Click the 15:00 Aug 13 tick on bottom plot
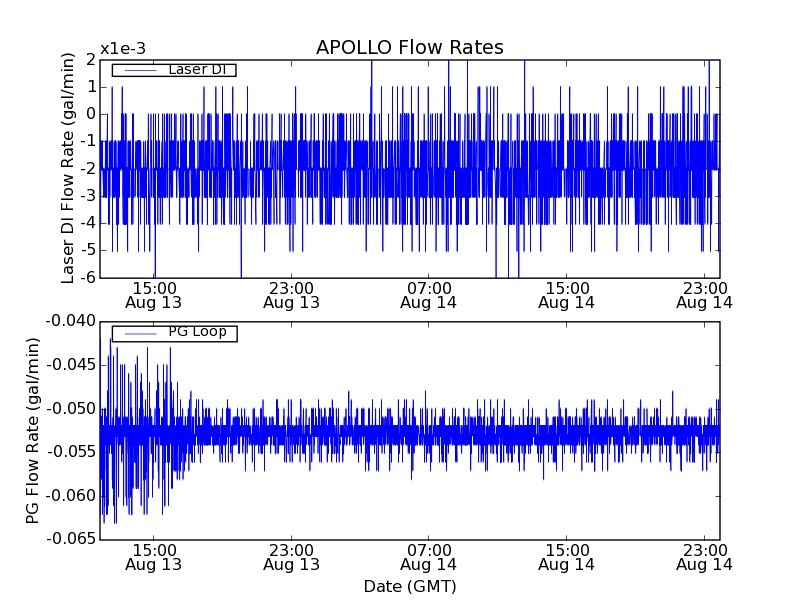800x600 pixels. (x=154, y=557)
